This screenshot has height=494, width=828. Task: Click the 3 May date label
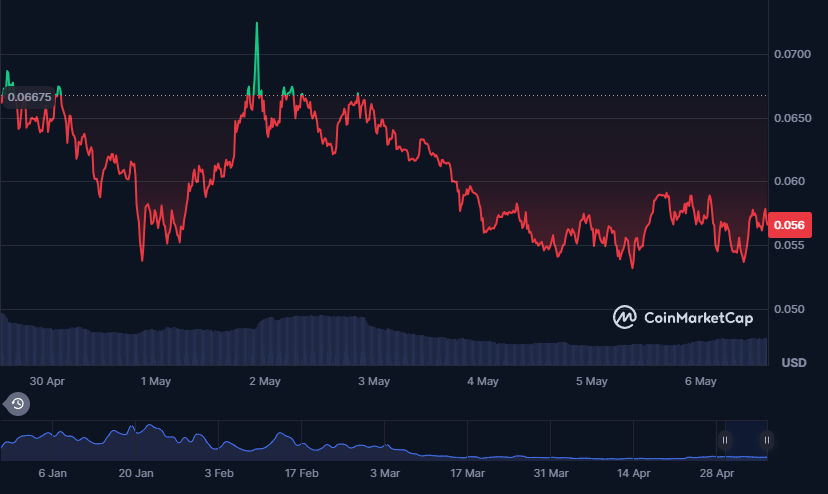[x=374, y=381]
